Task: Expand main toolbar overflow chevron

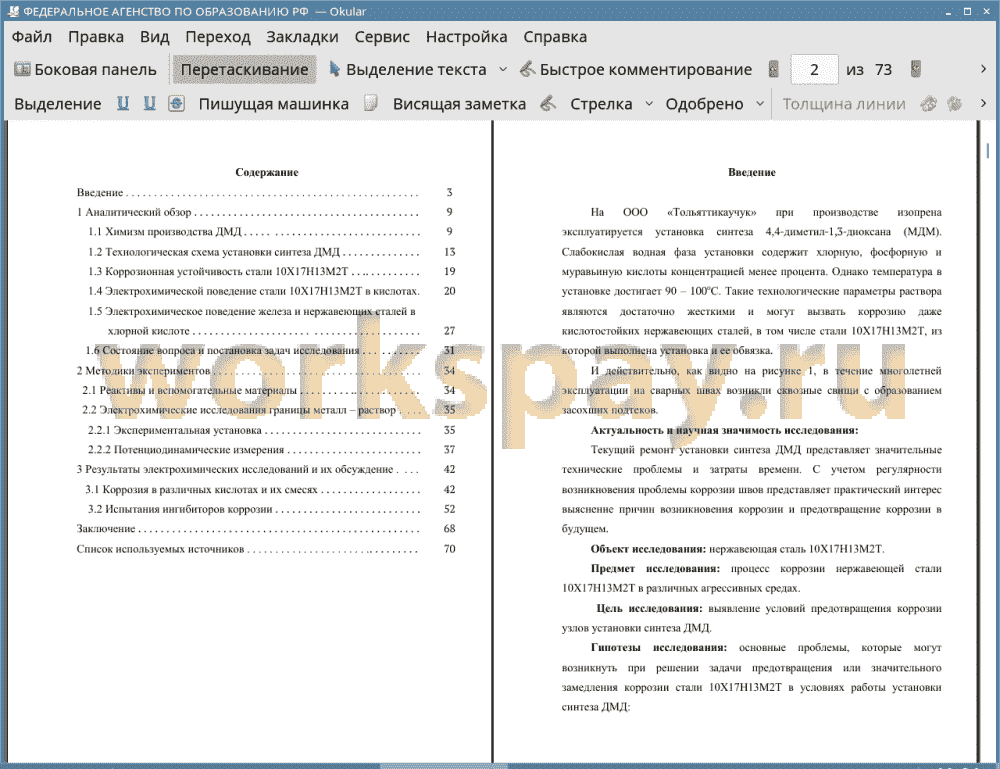Action: (x=983, y=69)
